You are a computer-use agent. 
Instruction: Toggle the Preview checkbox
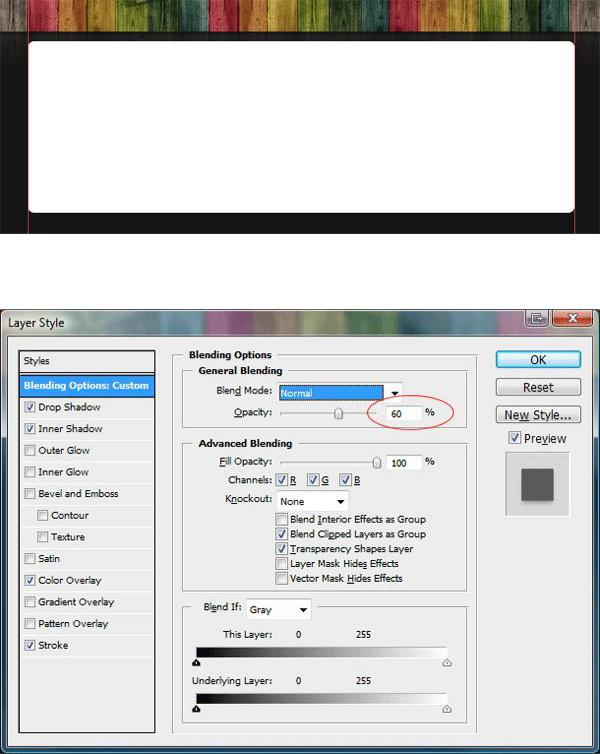[514, 438]
